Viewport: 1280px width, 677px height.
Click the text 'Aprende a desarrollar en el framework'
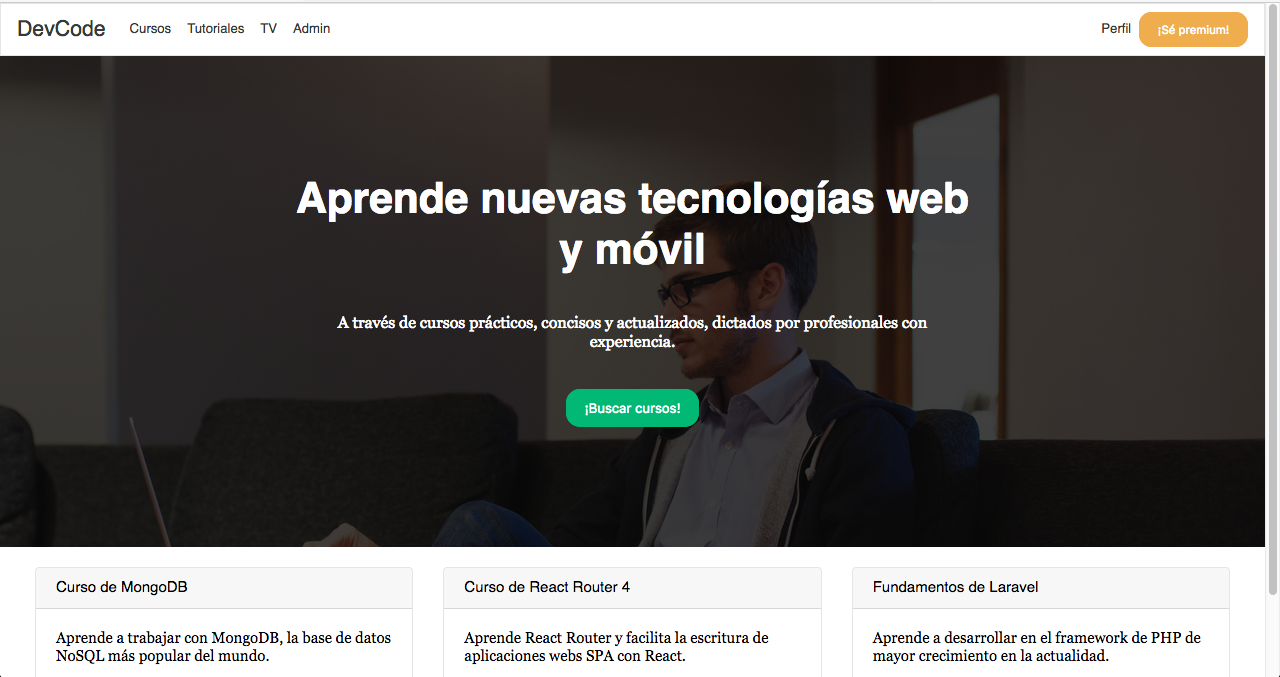tap(1037, 647)
